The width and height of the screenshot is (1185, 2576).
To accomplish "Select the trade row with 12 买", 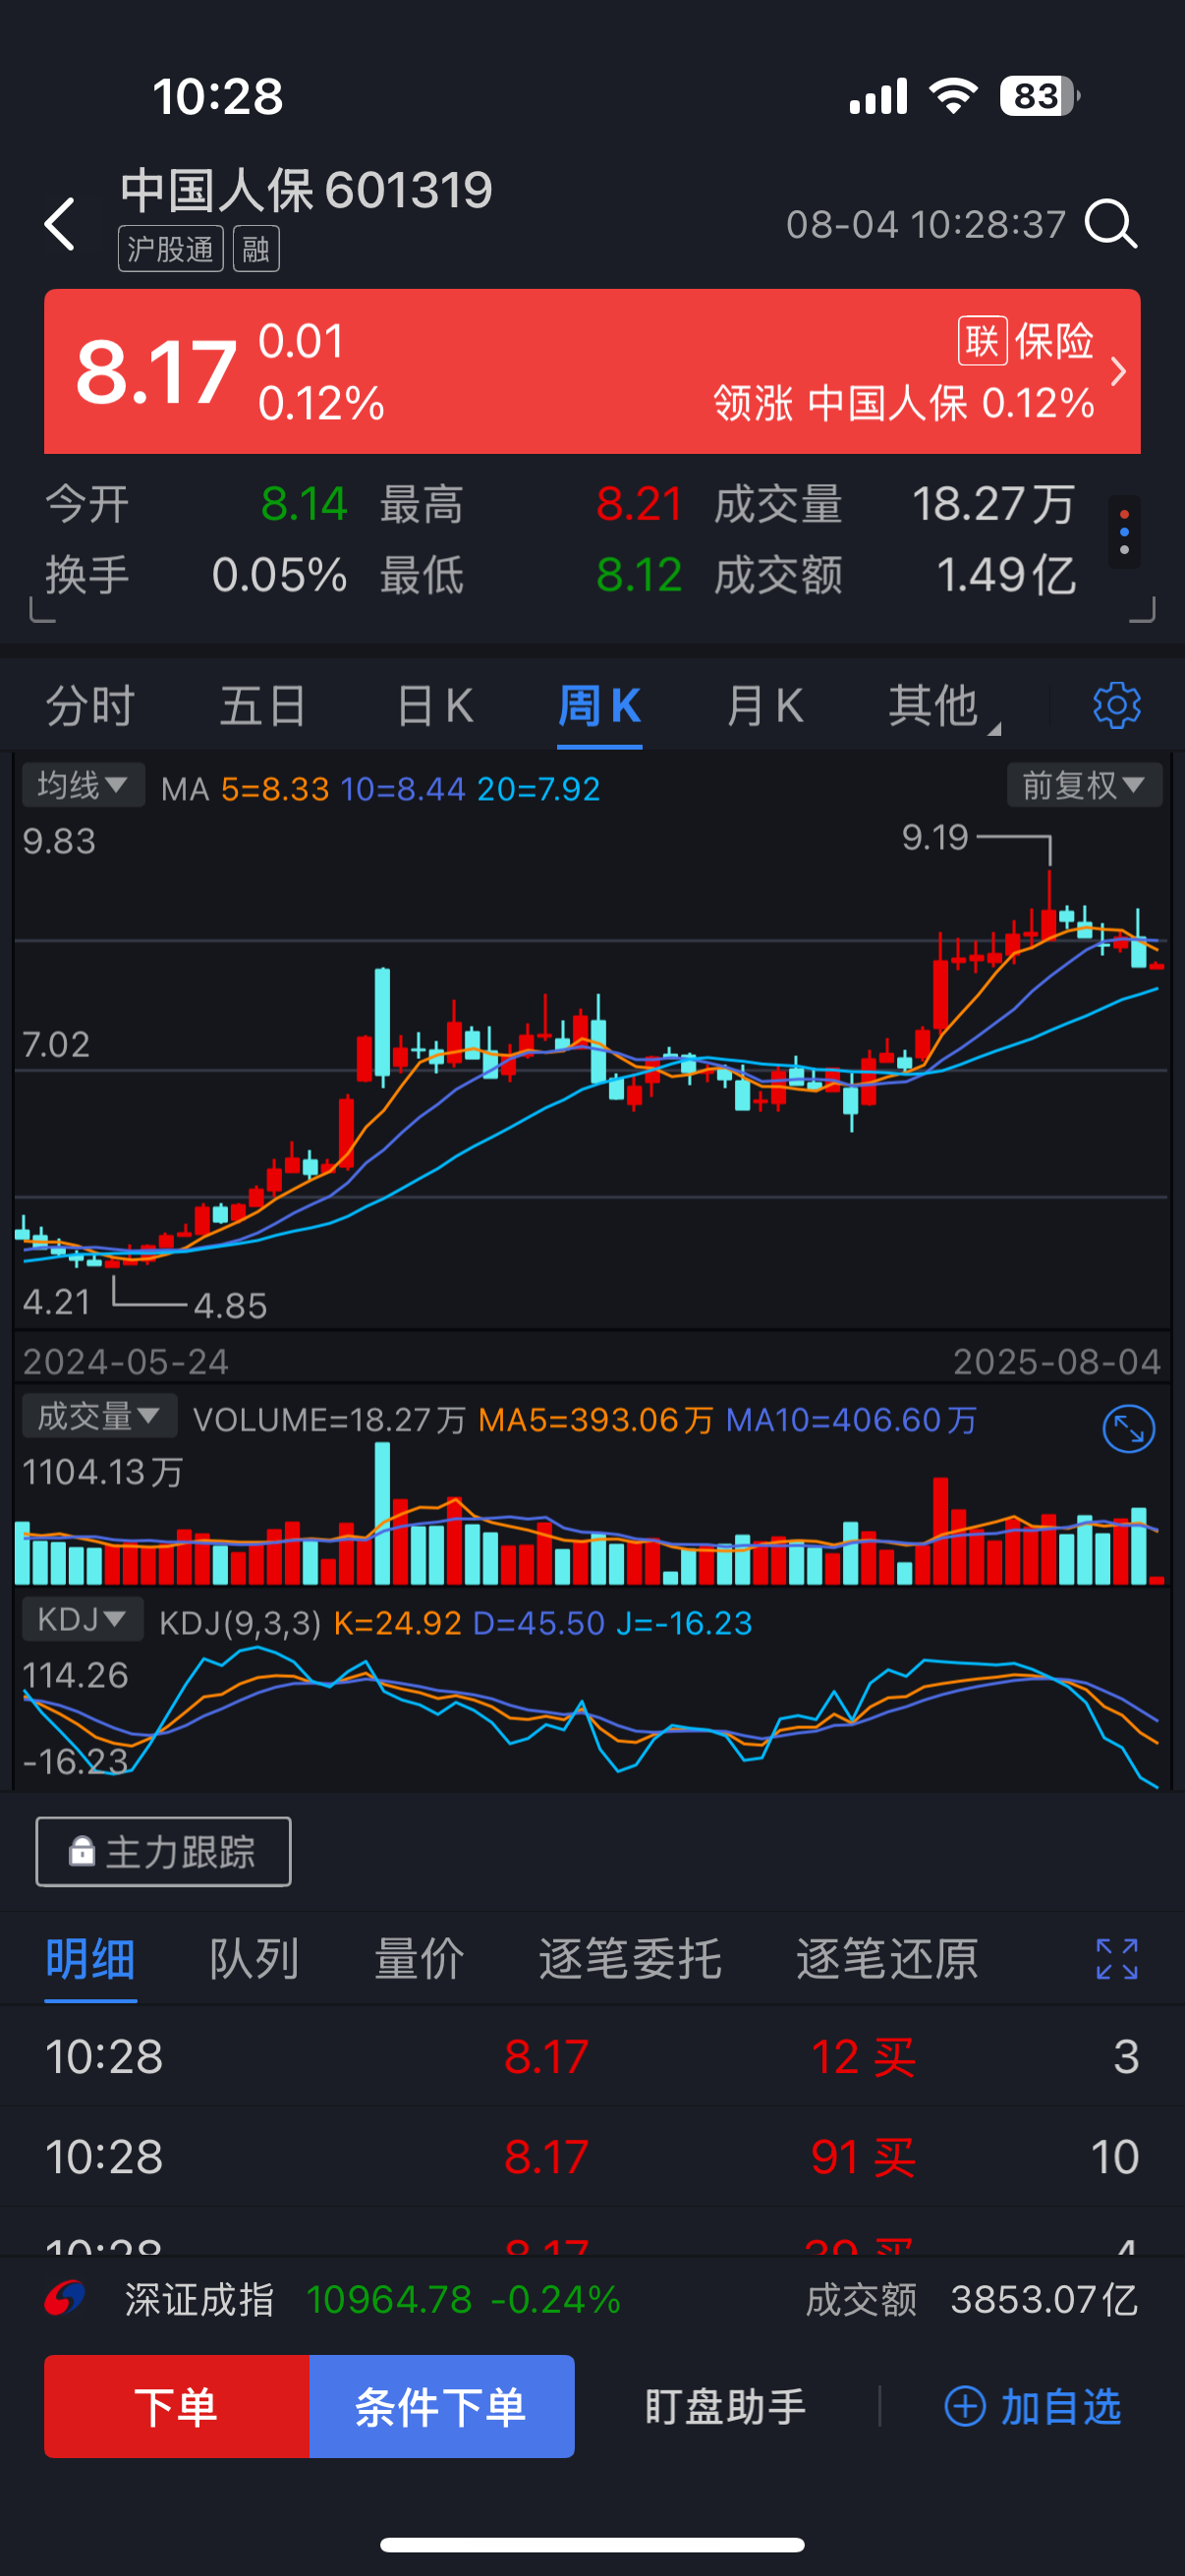I will pyautogui.click(x=592, y=2056).
